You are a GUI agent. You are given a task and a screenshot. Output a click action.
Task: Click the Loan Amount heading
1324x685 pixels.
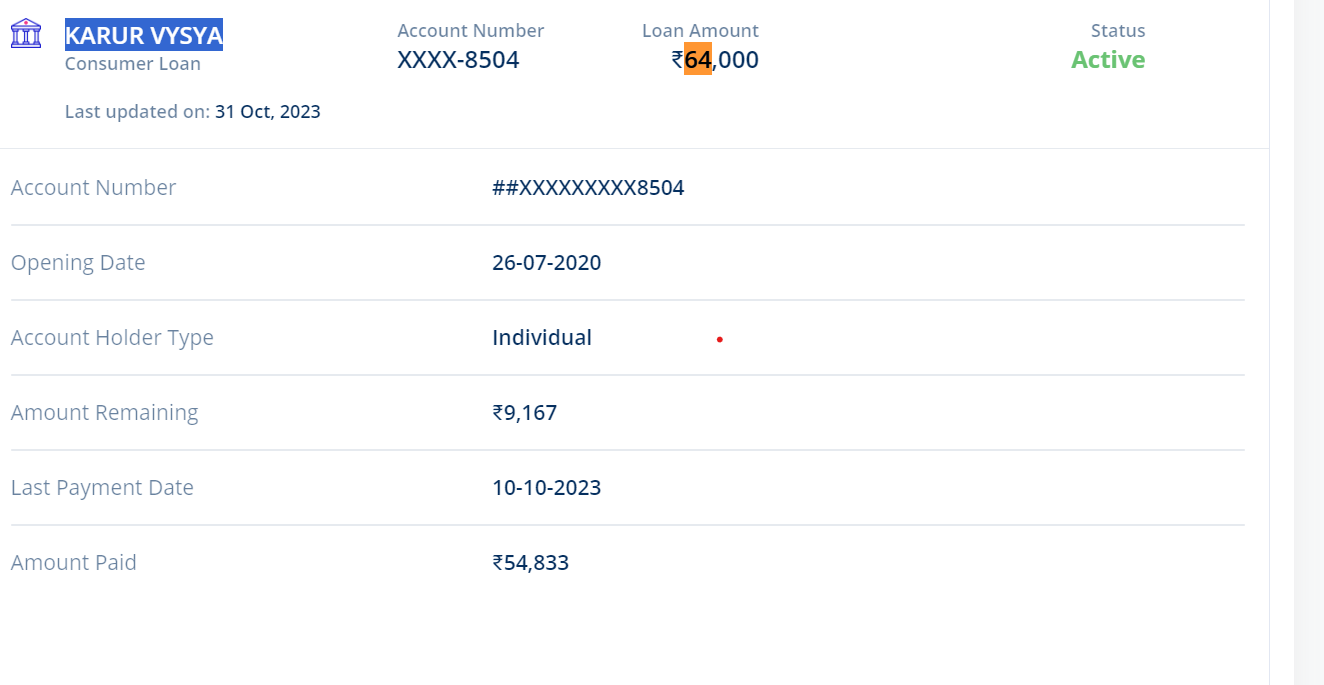(x=700, y=31)
